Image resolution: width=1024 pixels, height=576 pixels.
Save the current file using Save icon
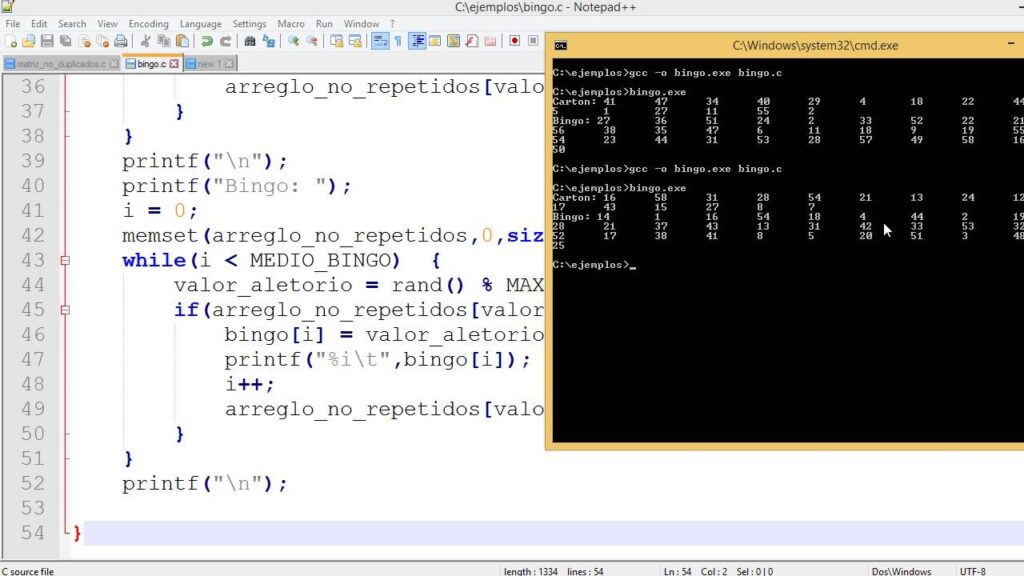[48, 43]
